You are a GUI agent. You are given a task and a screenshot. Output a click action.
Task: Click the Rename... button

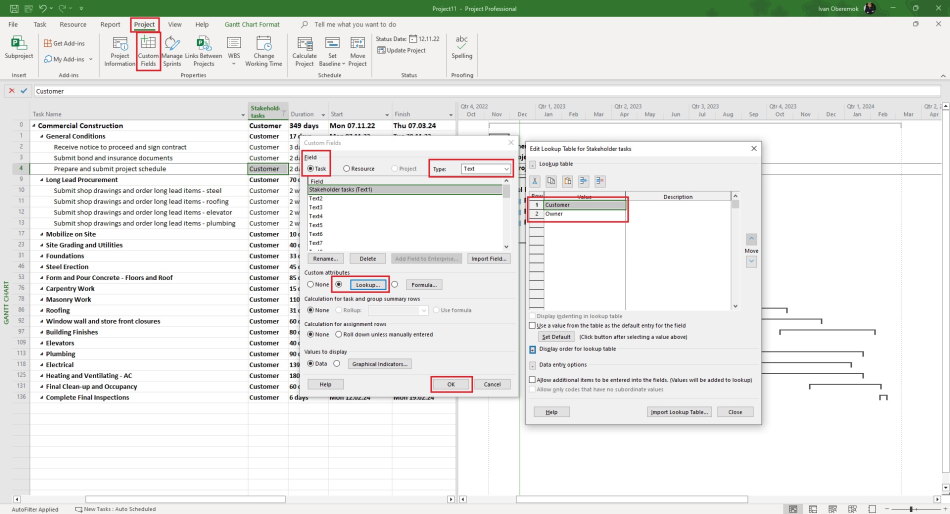pos(325,258)
